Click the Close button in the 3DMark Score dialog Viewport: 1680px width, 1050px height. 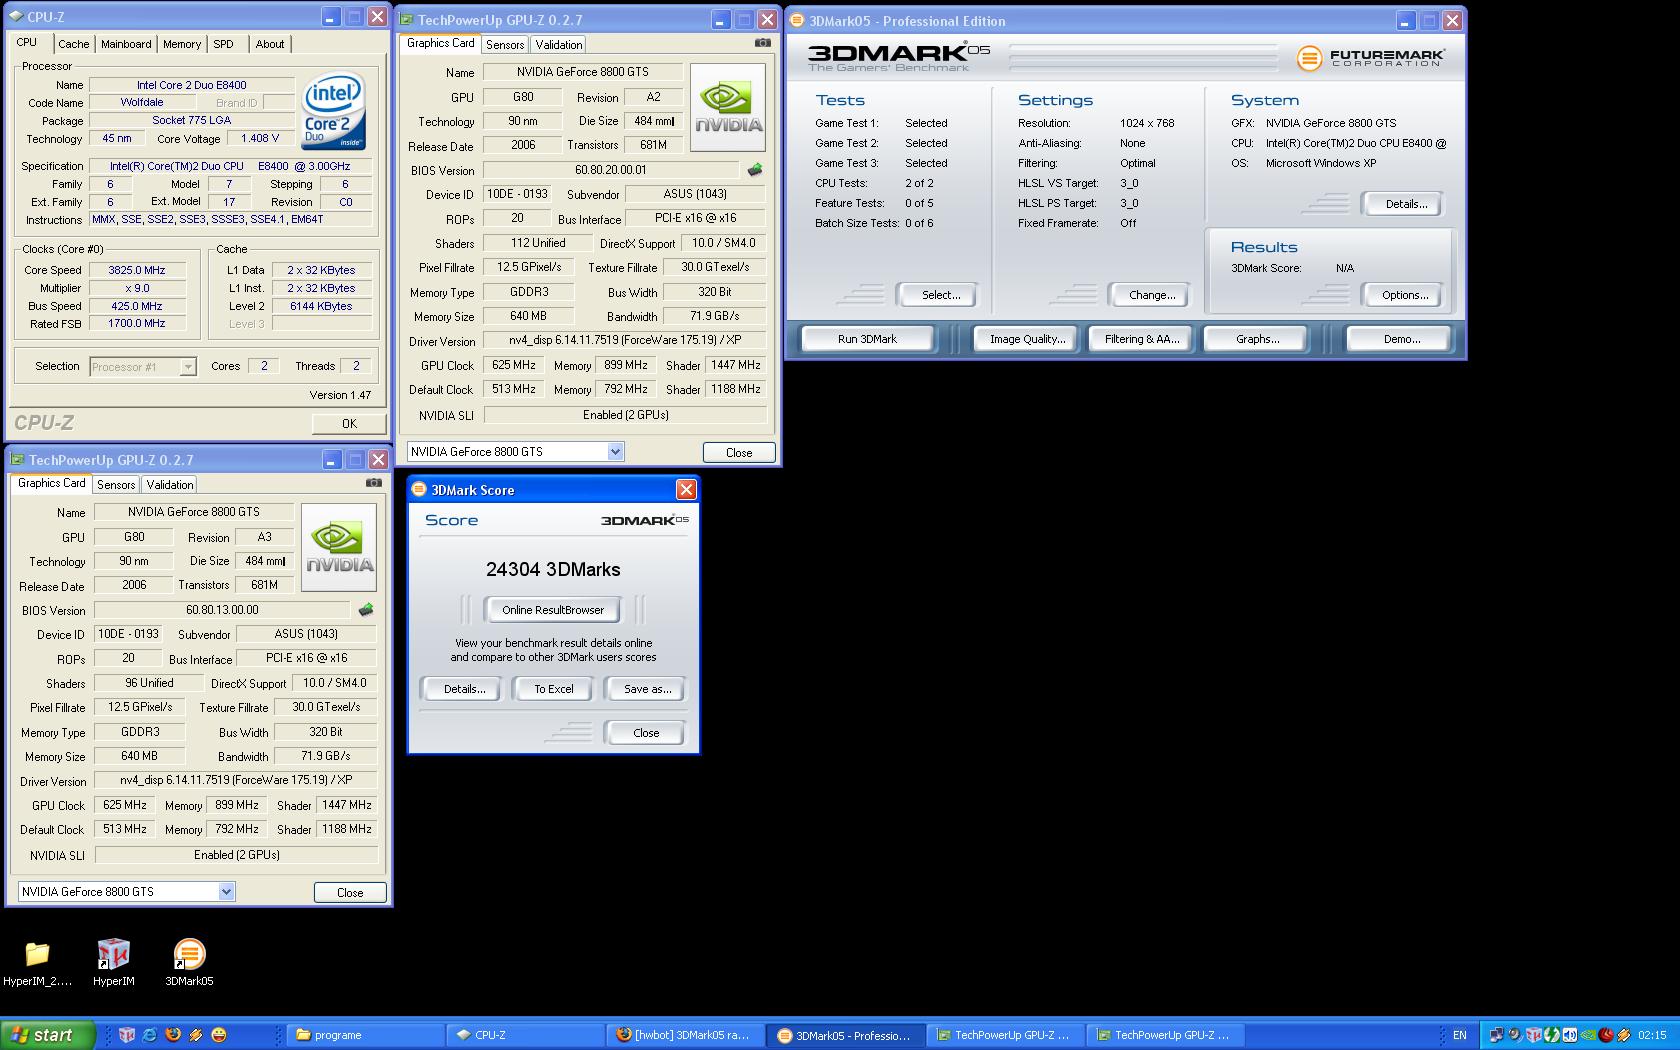tap(646, 733)
